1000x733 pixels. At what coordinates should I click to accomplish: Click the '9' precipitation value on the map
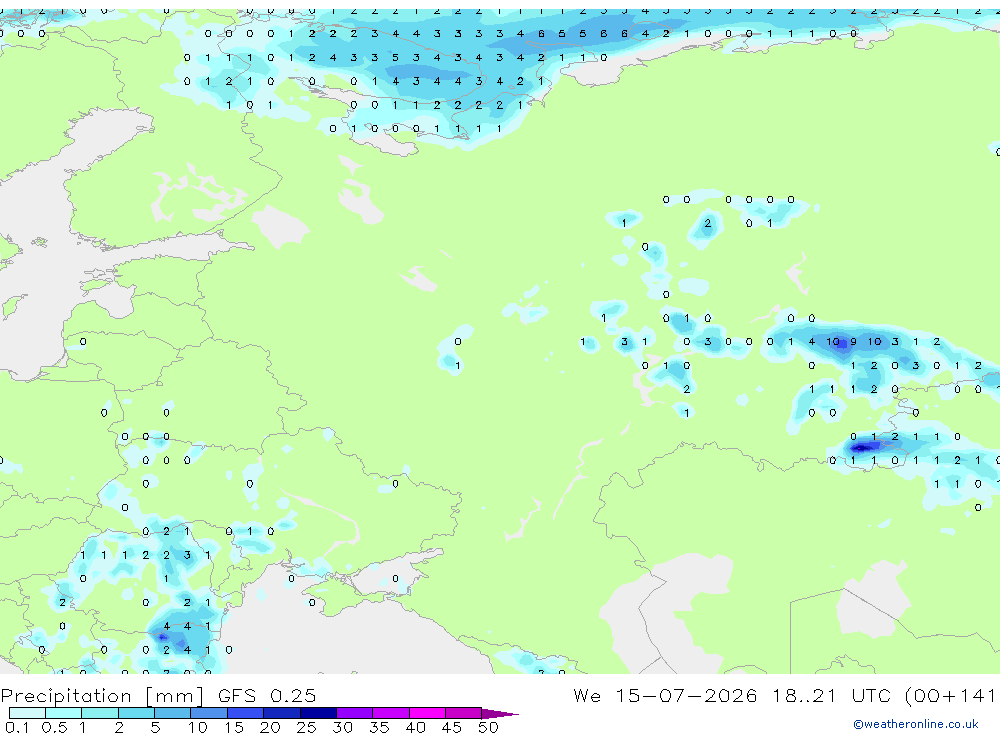coord(853,342)
